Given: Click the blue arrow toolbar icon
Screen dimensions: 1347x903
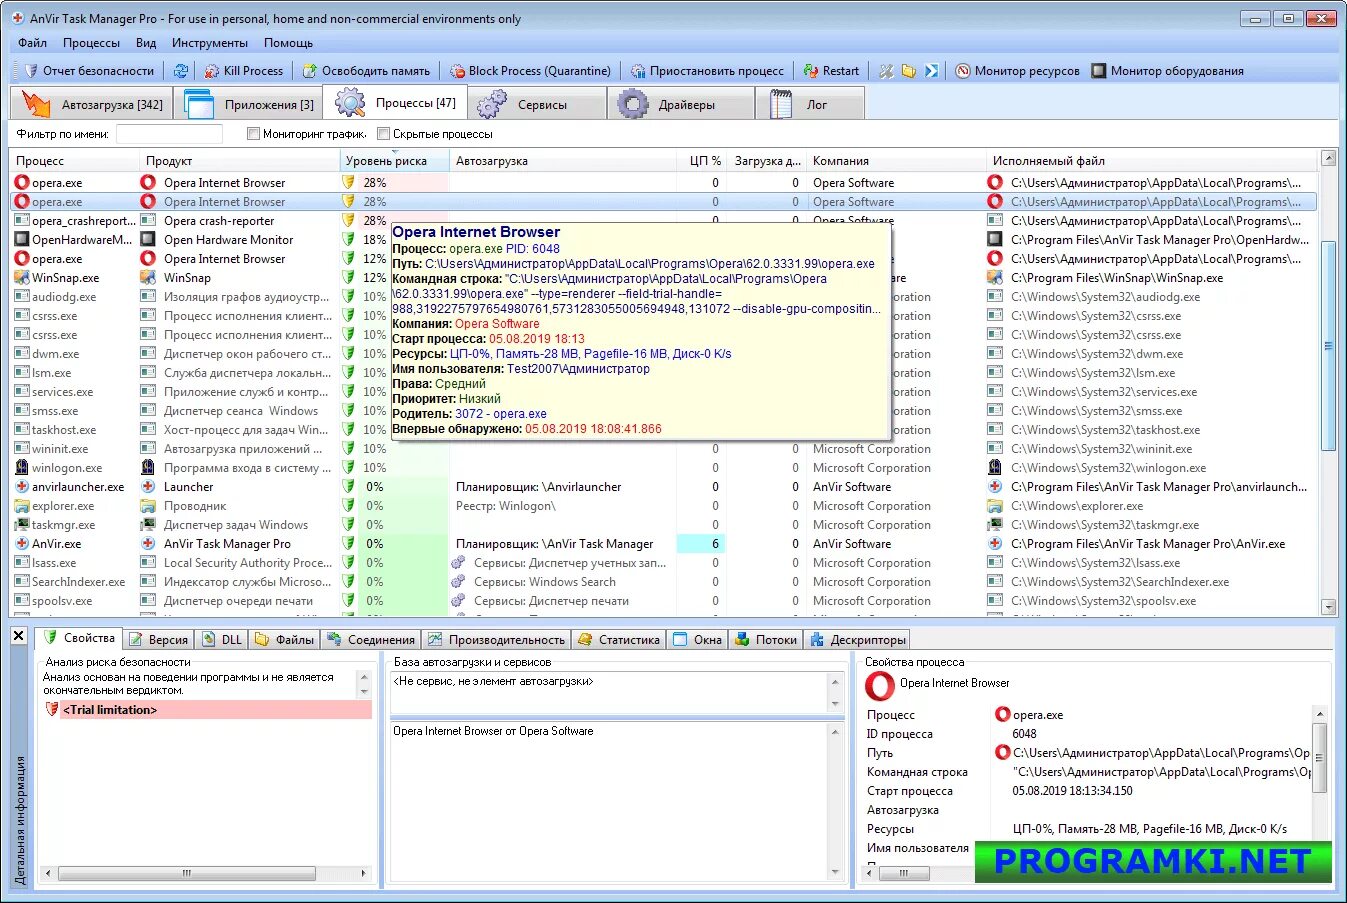Looking at the screenshot, I should [x=932, y=71].
